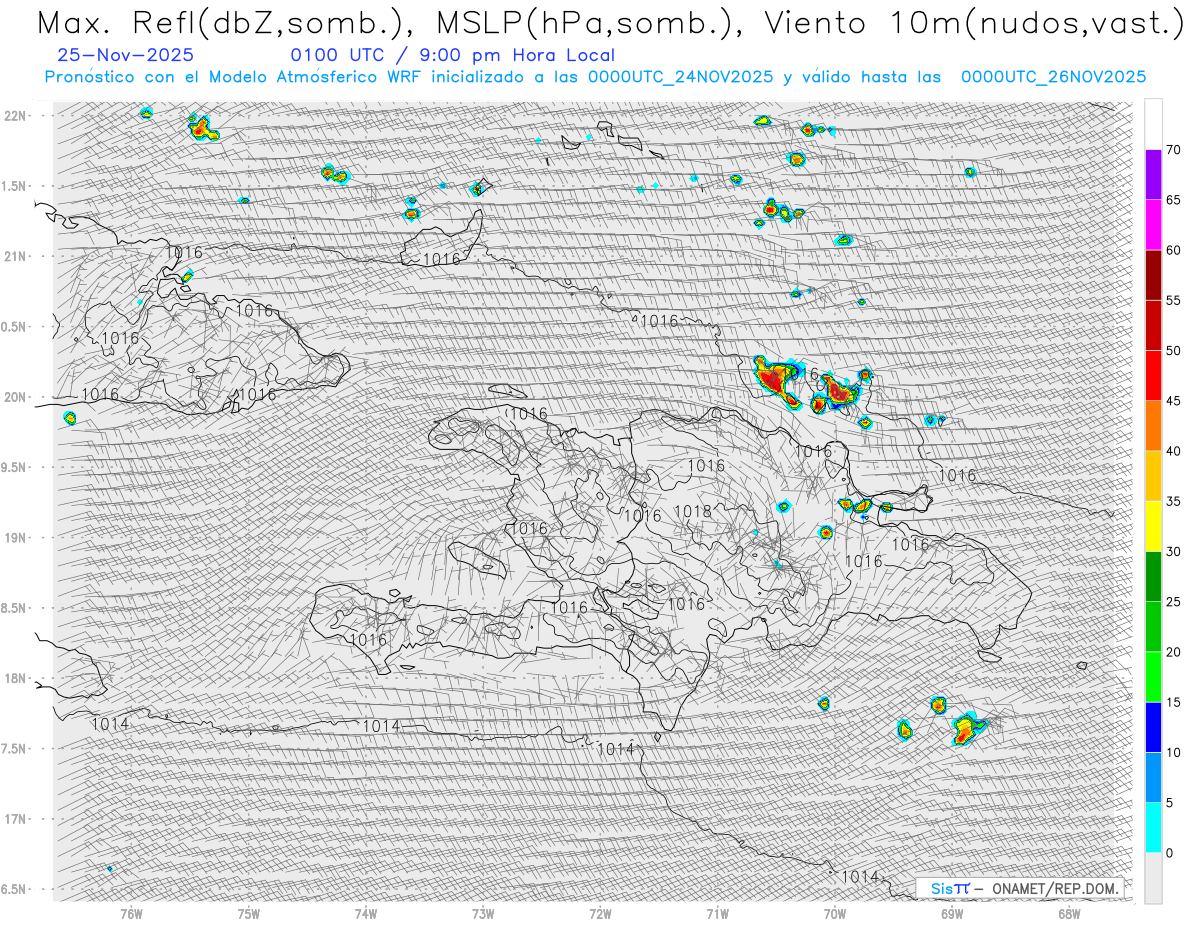Click the '20' value on the color scale

pos(1173,652)
